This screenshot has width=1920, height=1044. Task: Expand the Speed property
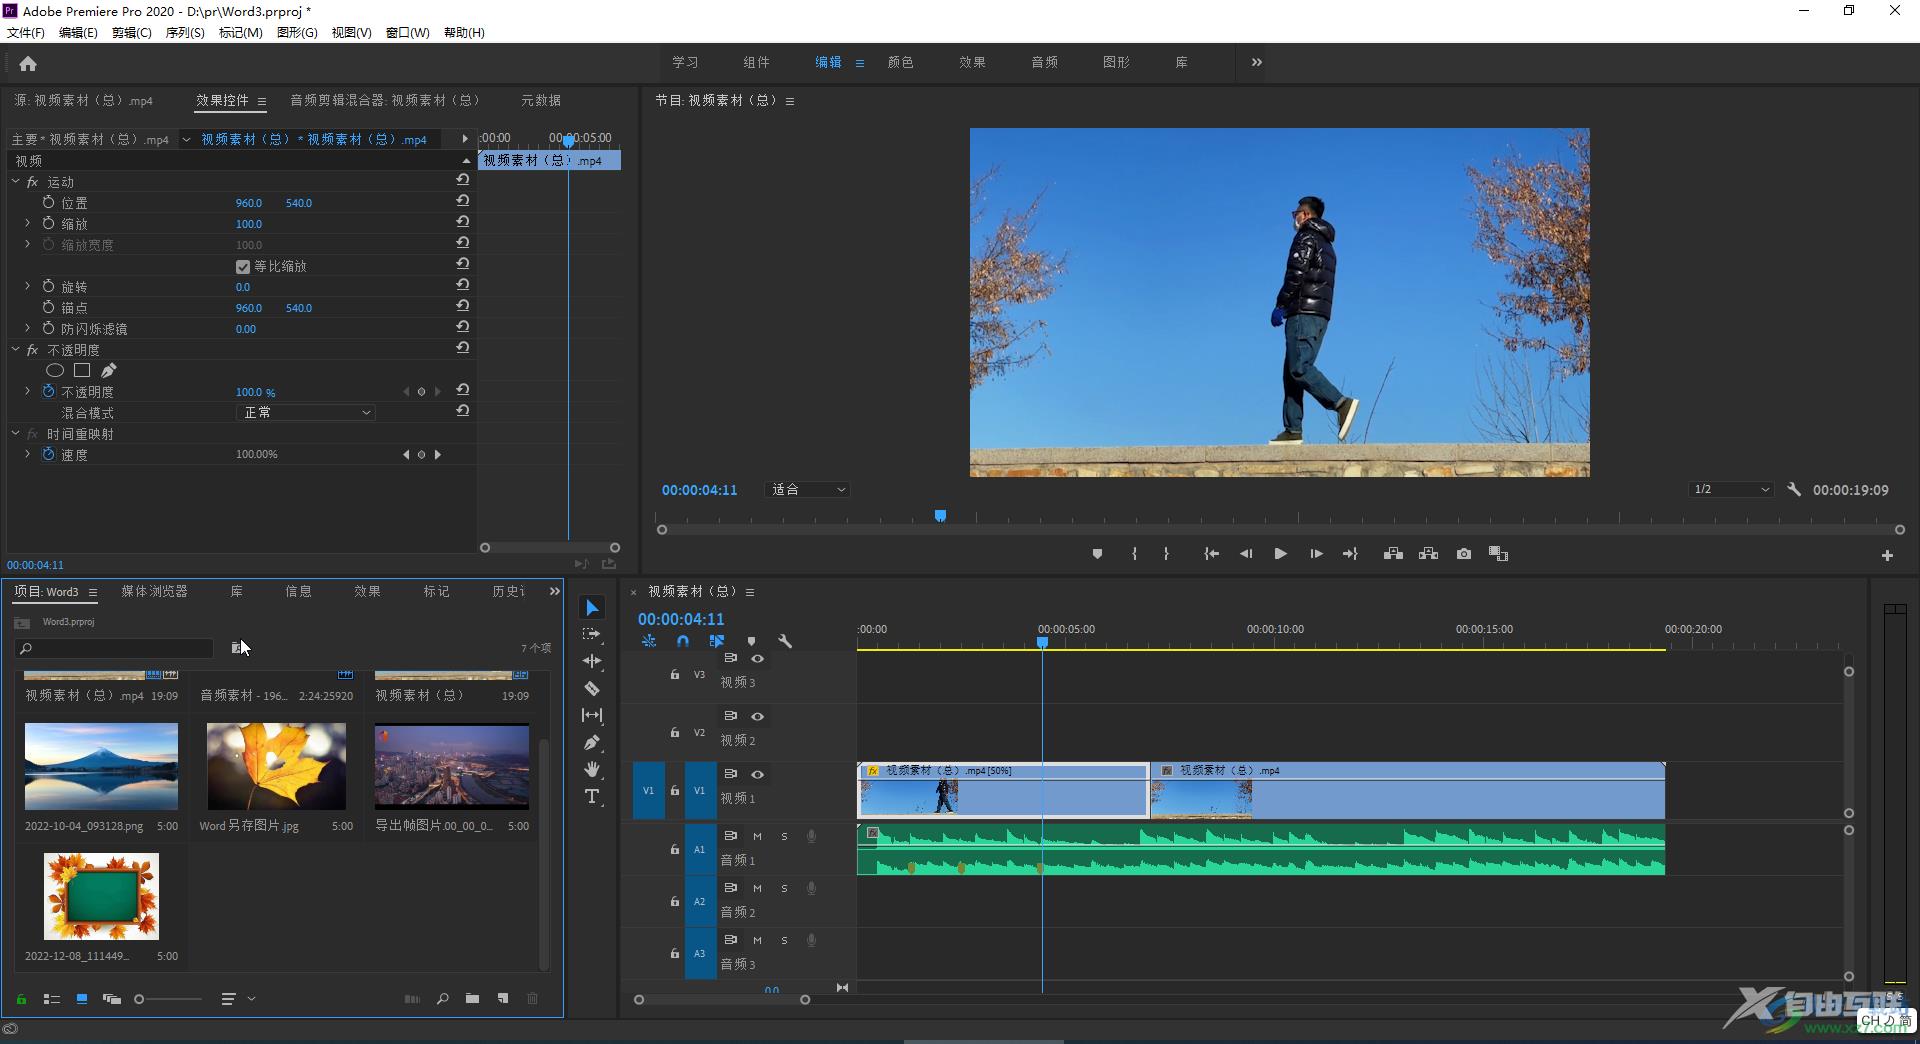click(27, 454)
